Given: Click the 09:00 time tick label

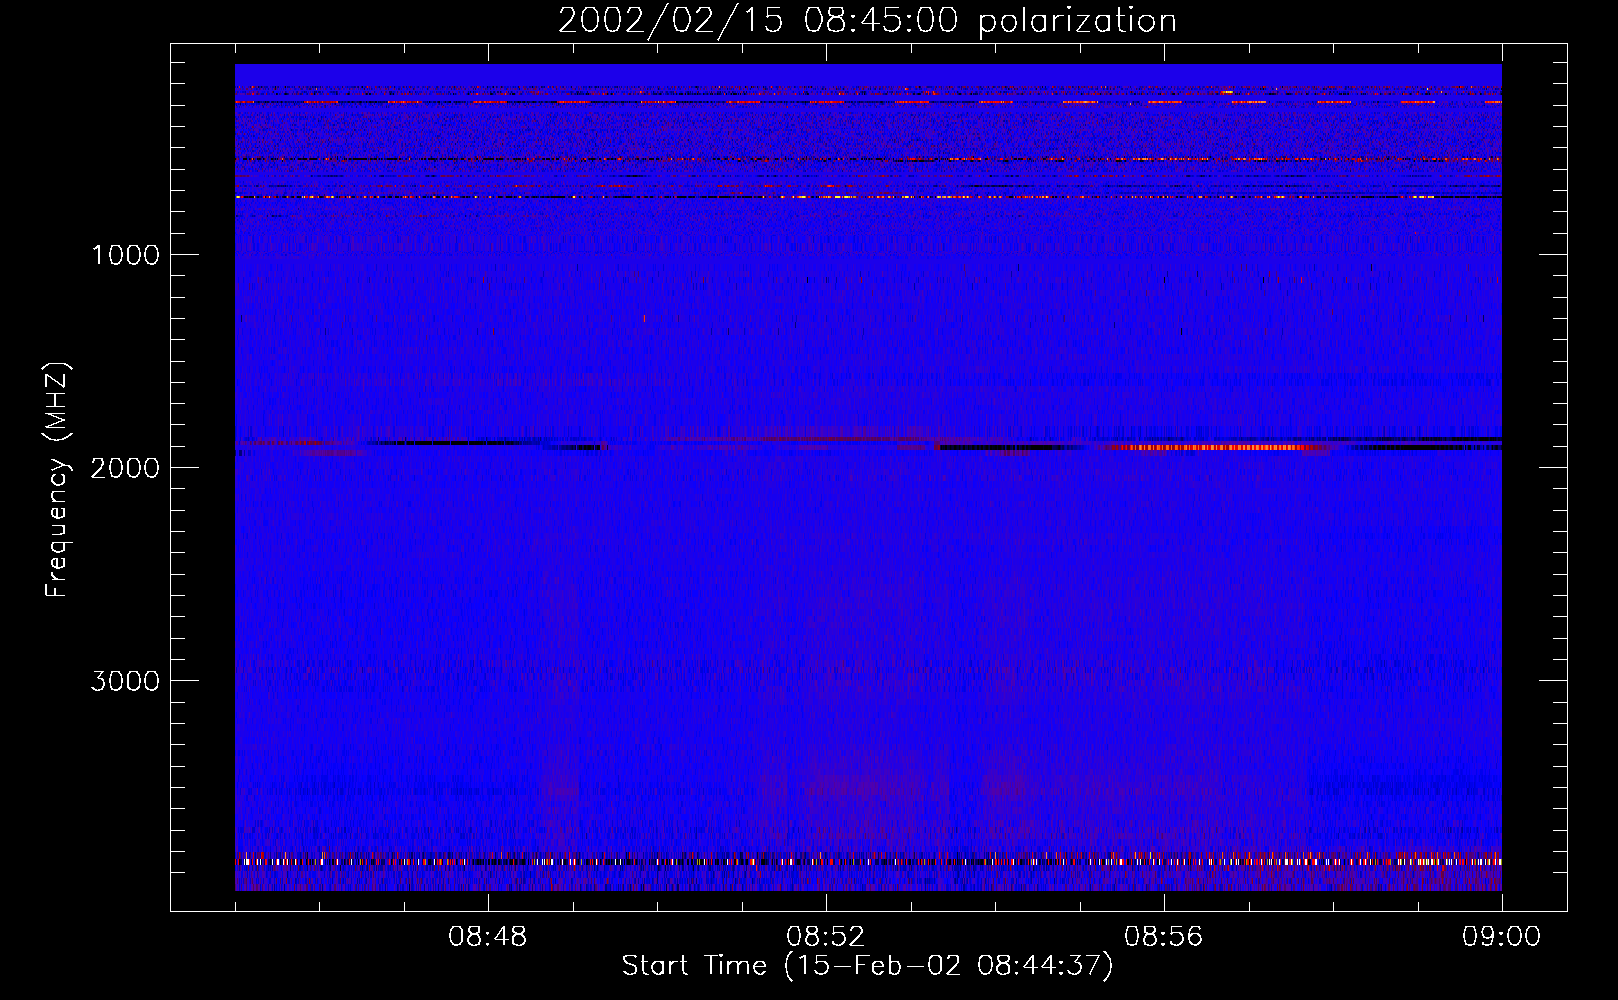Looking at the screenshot, I should click(1502, 937).
